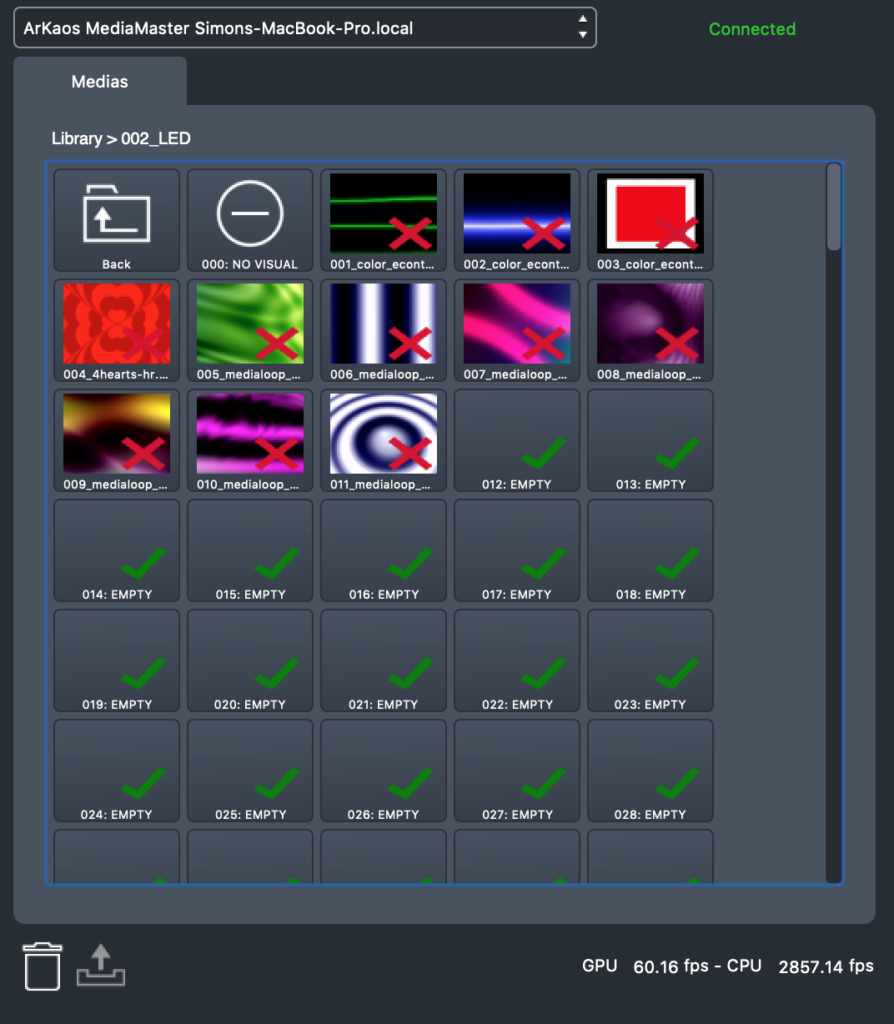894x1024 pixels.
Task: Click the 015: EMPTY slot
Action: [x=249, y=551]
